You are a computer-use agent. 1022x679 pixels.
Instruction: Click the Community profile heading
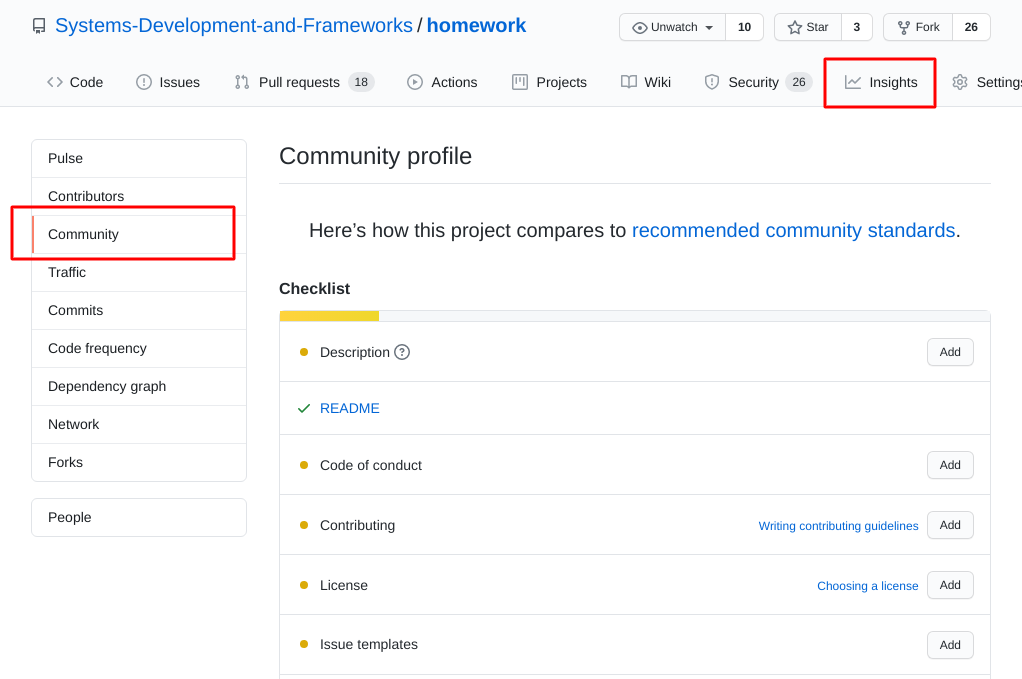[375, 156]
